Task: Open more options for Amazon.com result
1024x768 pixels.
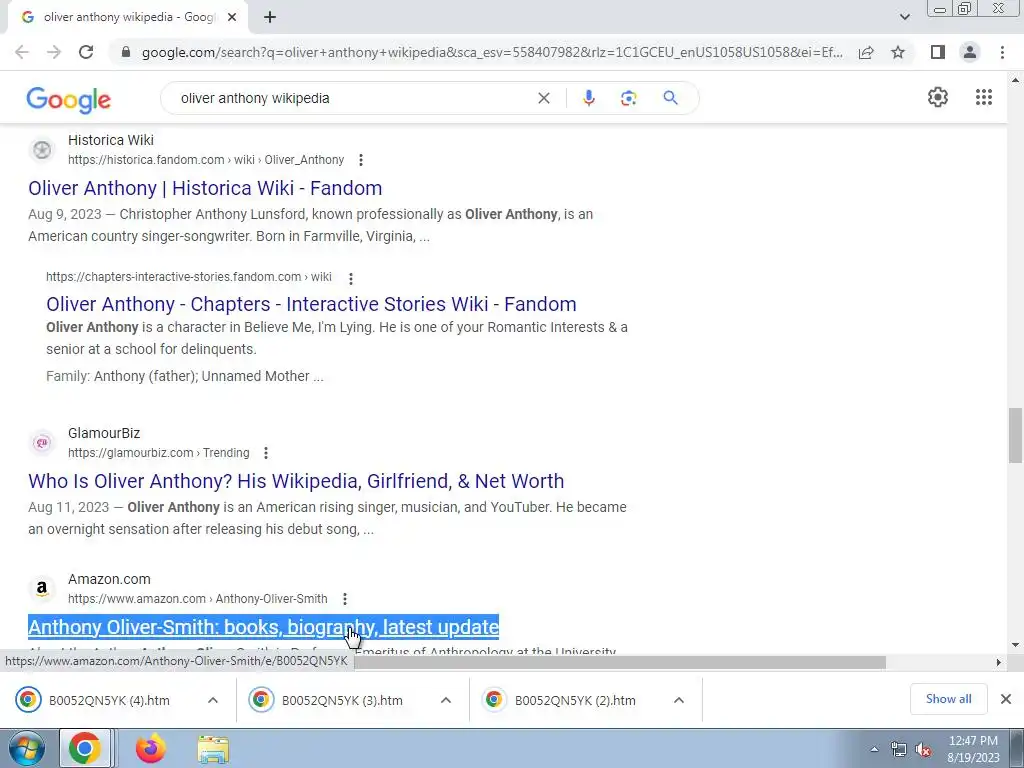Action: (345, 599)
